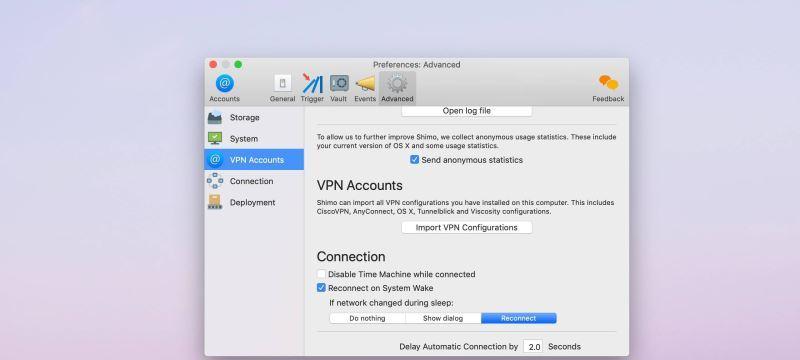Choose the Show dialog segment
Viewport: 800px width, 360px height.
[443, 318]
